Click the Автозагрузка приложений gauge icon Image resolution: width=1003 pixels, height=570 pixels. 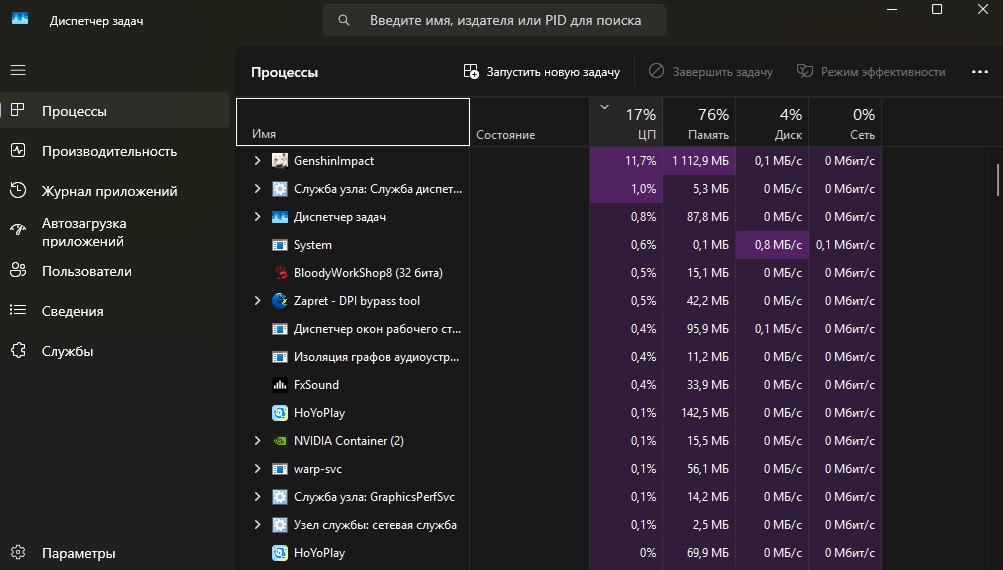(x=18, y=229)
